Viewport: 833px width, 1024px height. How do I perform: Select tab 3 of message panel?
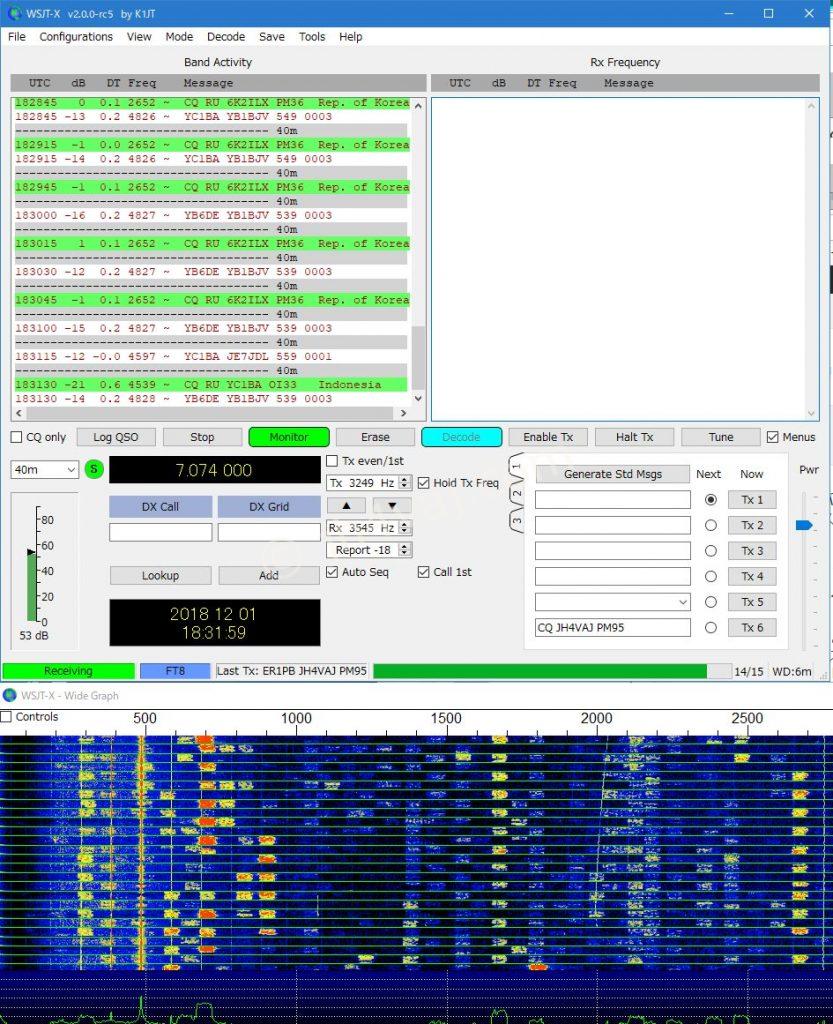tap(516, 520)
